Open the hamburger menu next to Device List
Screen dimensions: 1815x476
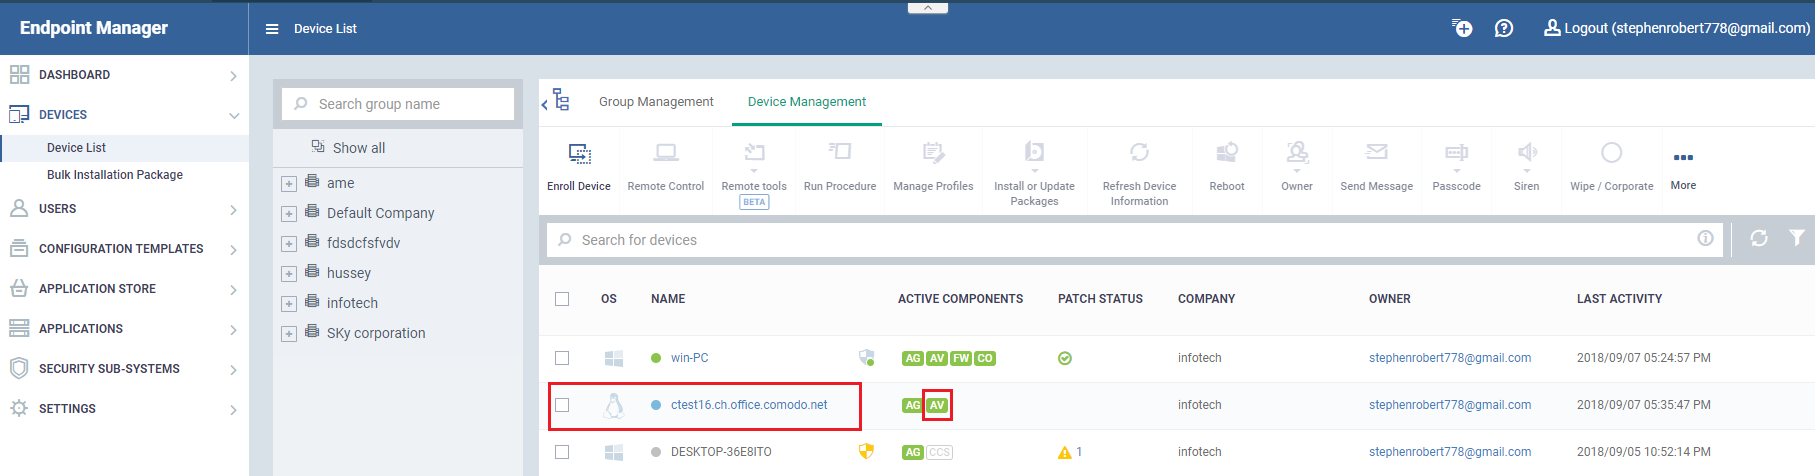(272, 29)
